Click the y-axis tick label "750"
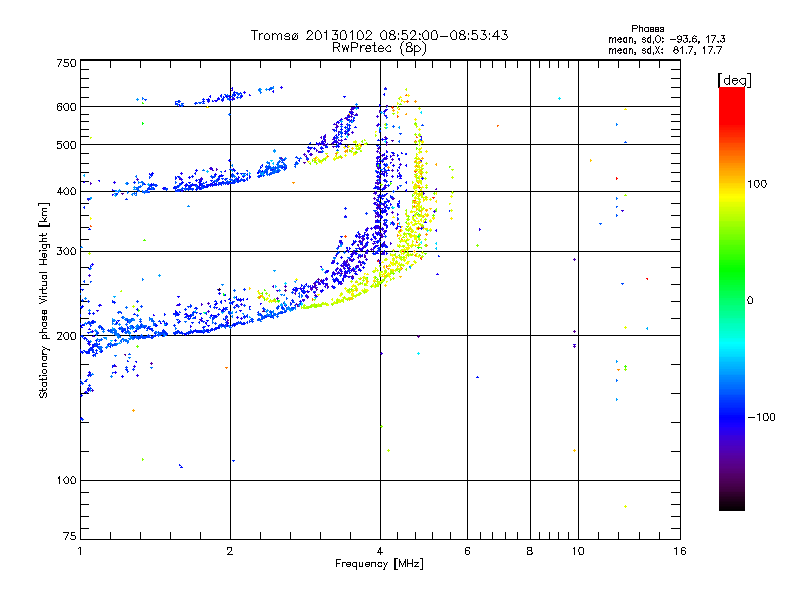Image resolution: width=800 pixels, height=600 pixels. (67, 63)
